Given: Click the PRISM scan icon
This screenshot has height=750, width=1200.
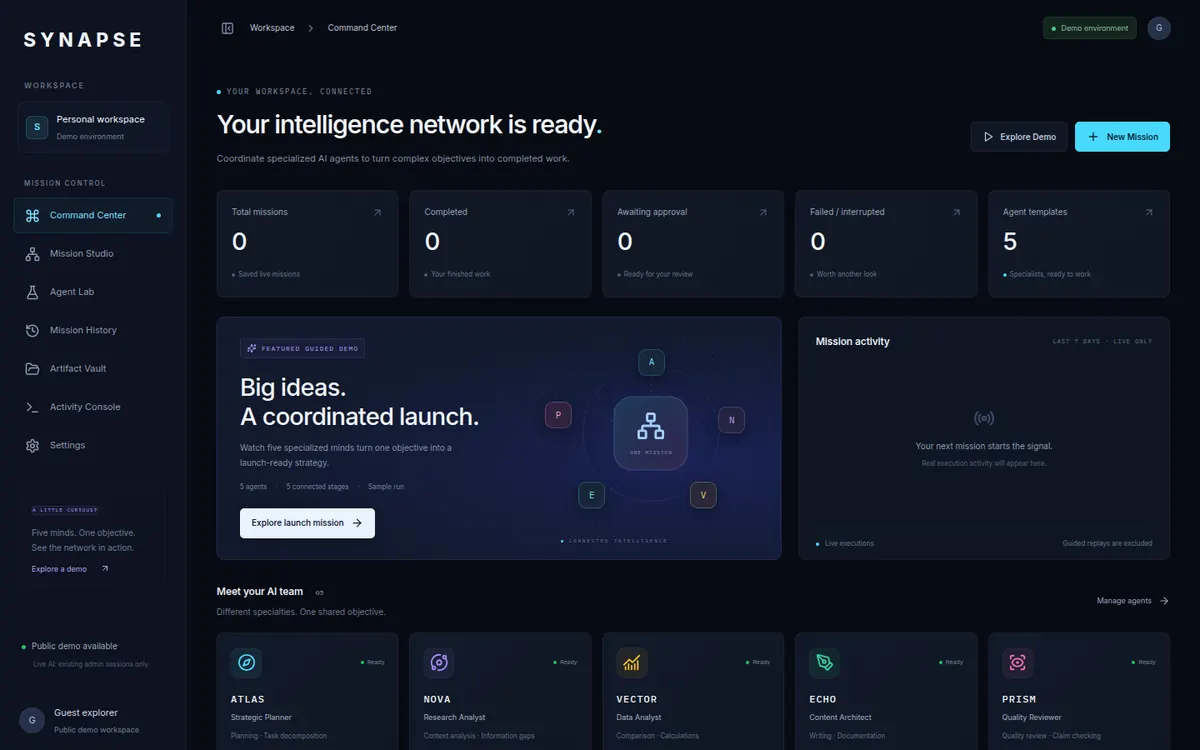Looking at the screenshot, I should [1017, 662].
